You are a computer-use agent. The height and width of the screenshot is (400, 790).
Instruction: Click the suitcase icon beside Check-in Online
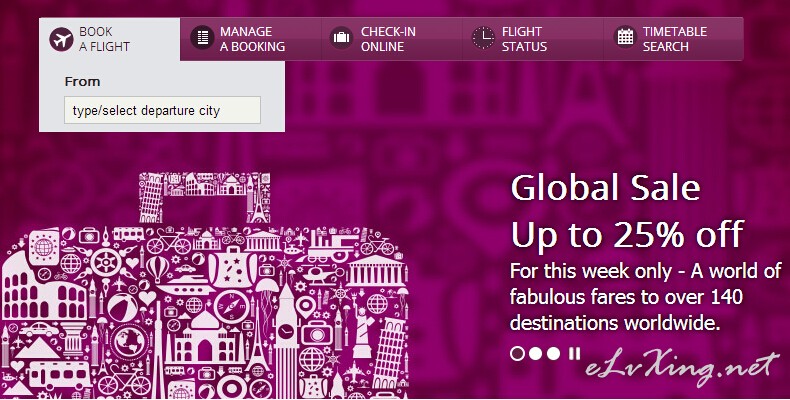tap(342, 38)
